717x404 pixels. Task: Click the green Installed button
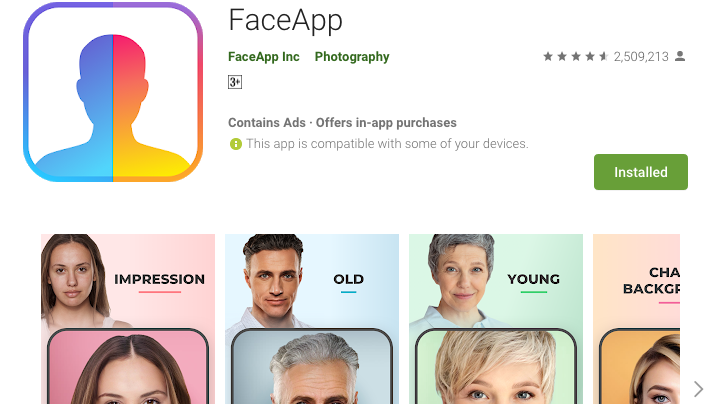point(641,172)
